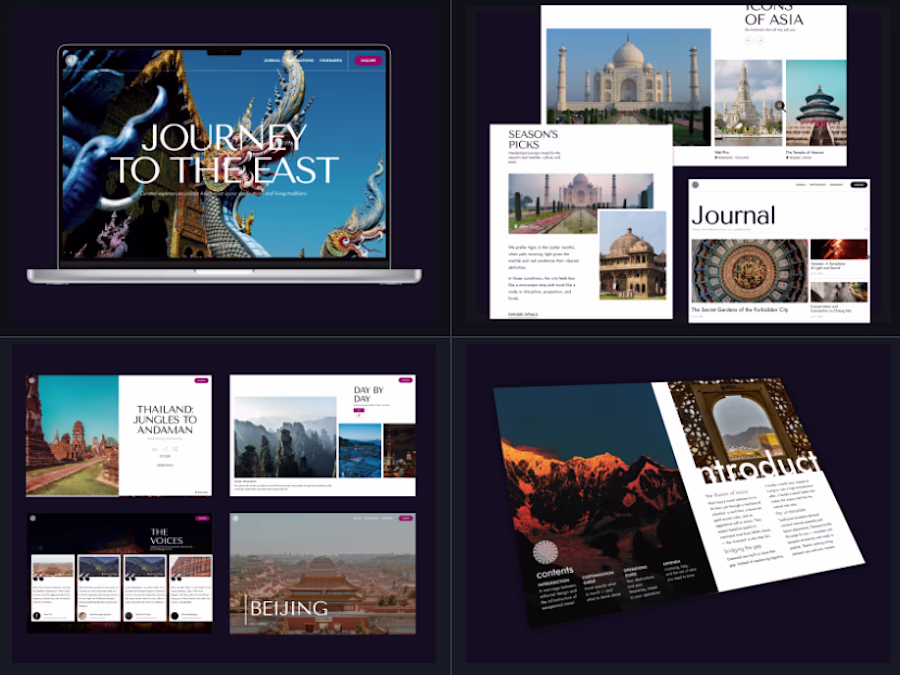Open the misty mountain pillars photo
Viewport: 900px width, 675px height.
(285, 437)
